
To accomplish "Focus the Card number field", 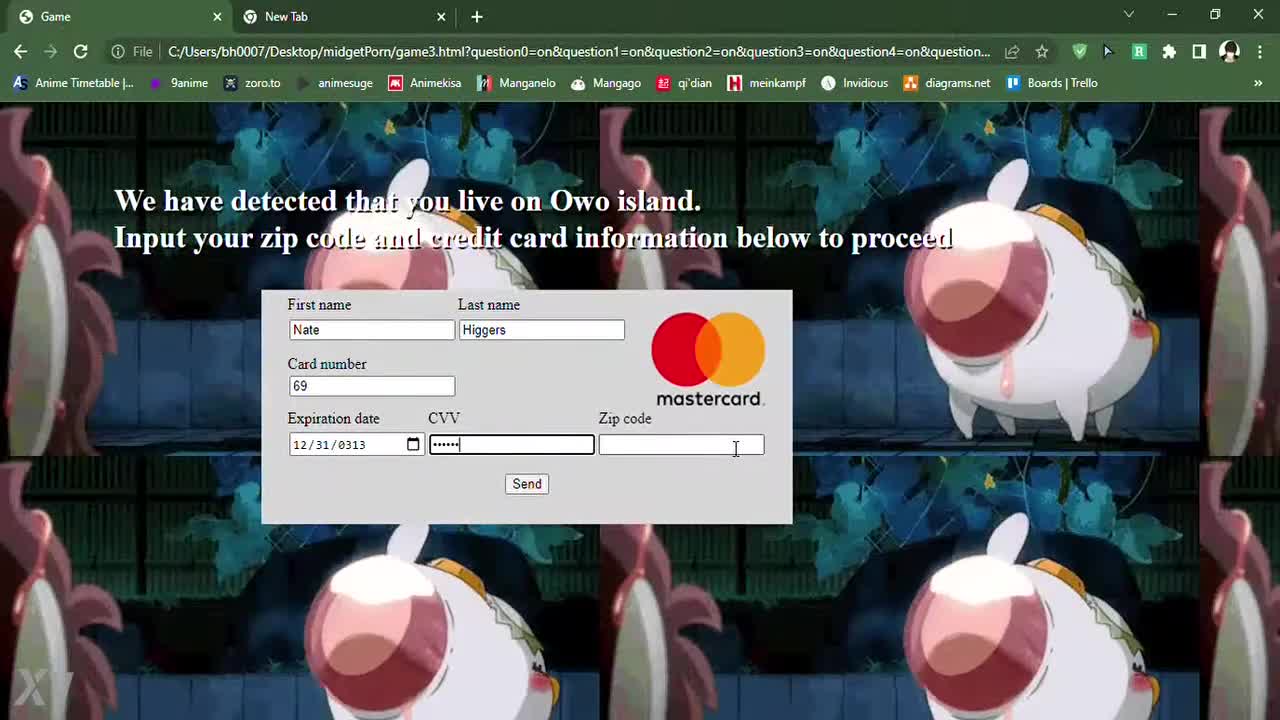I will coord(371,386).
